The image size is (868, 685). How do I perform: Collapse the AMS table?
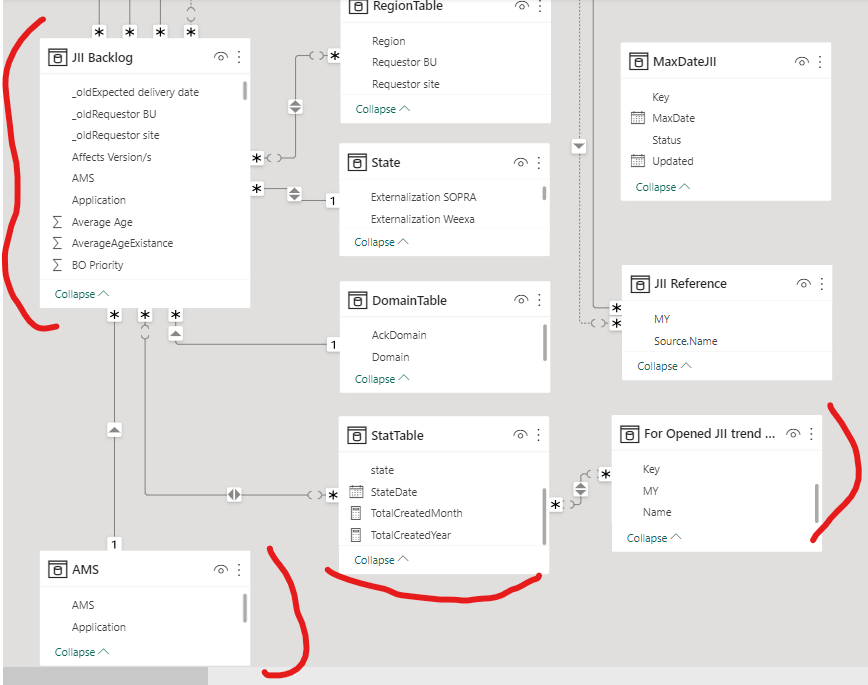(x=81, y=652)
